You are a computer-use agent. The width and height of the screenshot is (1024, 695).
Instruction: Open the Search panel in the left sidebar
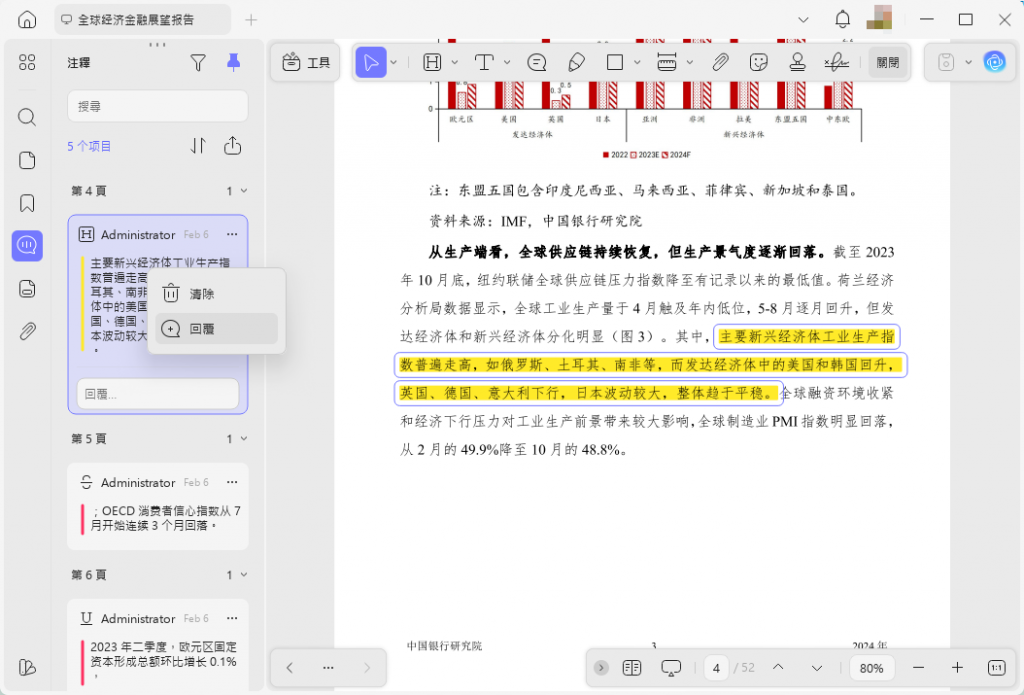click(x=26, y=116)
